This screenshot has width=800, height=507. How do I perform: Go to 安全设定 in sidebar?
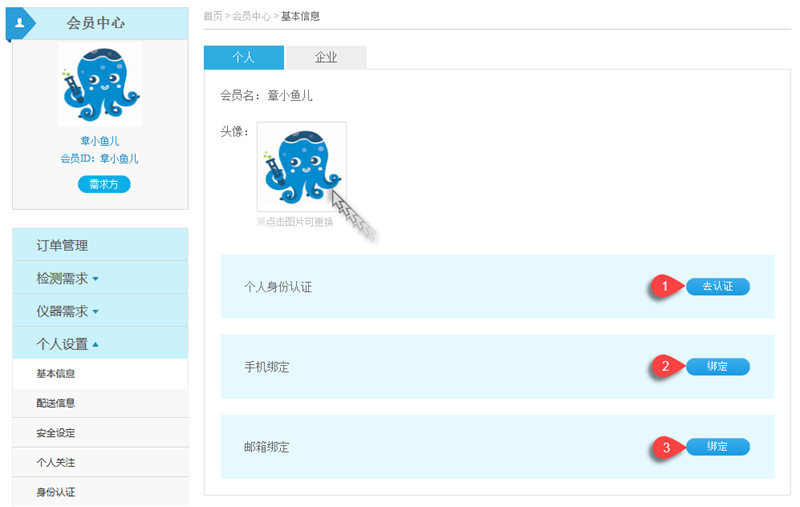(x=56, y=433)
